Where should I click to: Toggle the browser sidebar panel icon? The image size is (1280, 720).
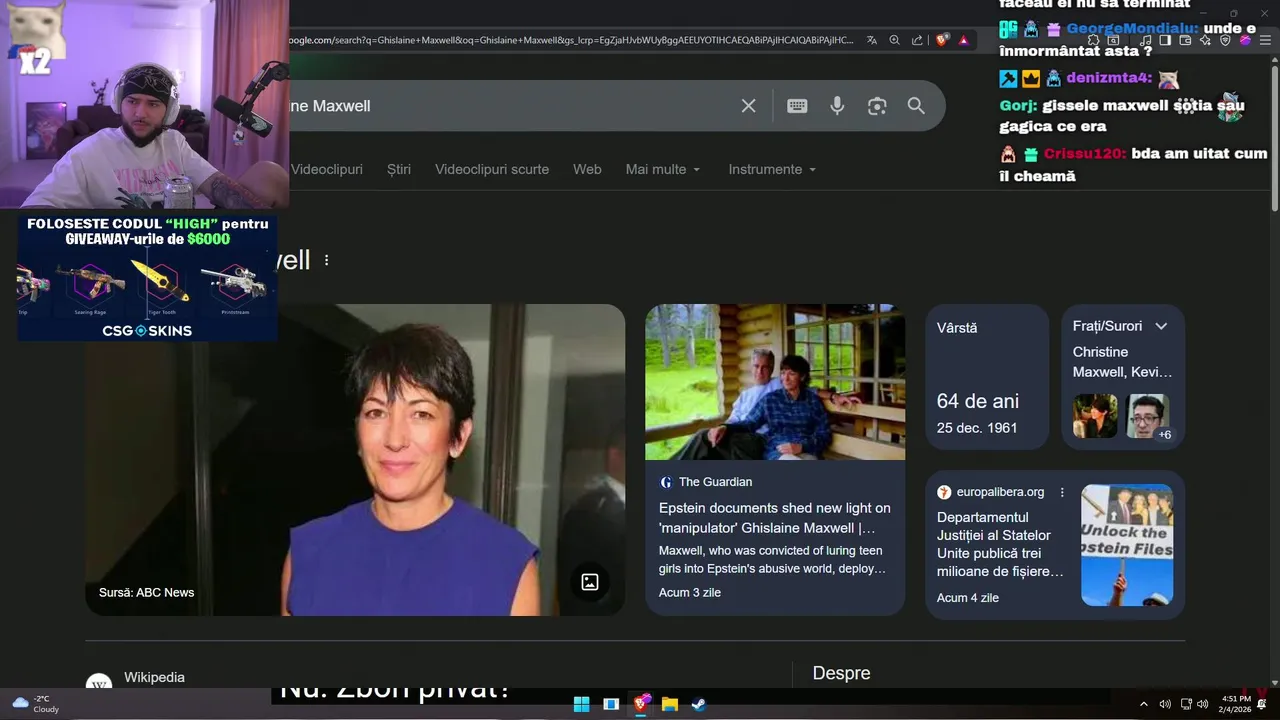coord(1165,40)
